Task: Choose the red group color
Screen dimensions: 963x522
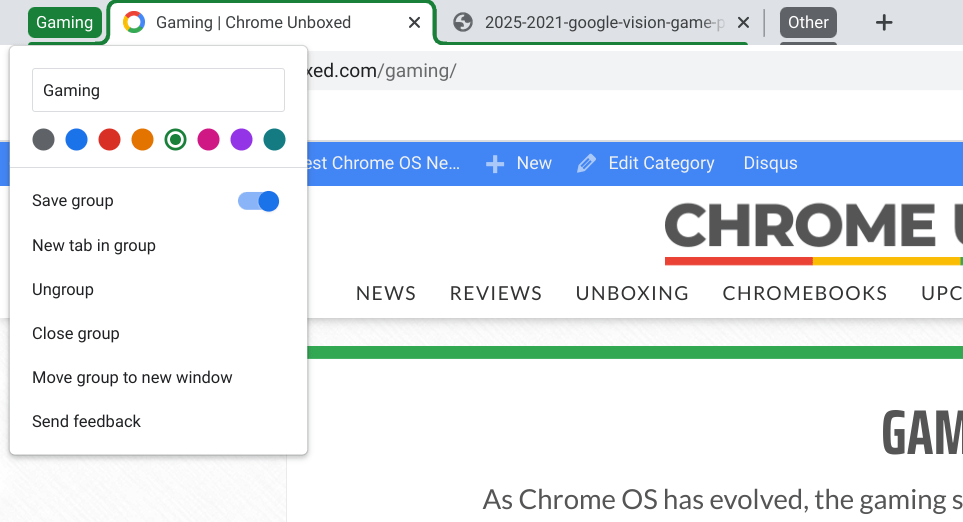Action: click(109, 139)
